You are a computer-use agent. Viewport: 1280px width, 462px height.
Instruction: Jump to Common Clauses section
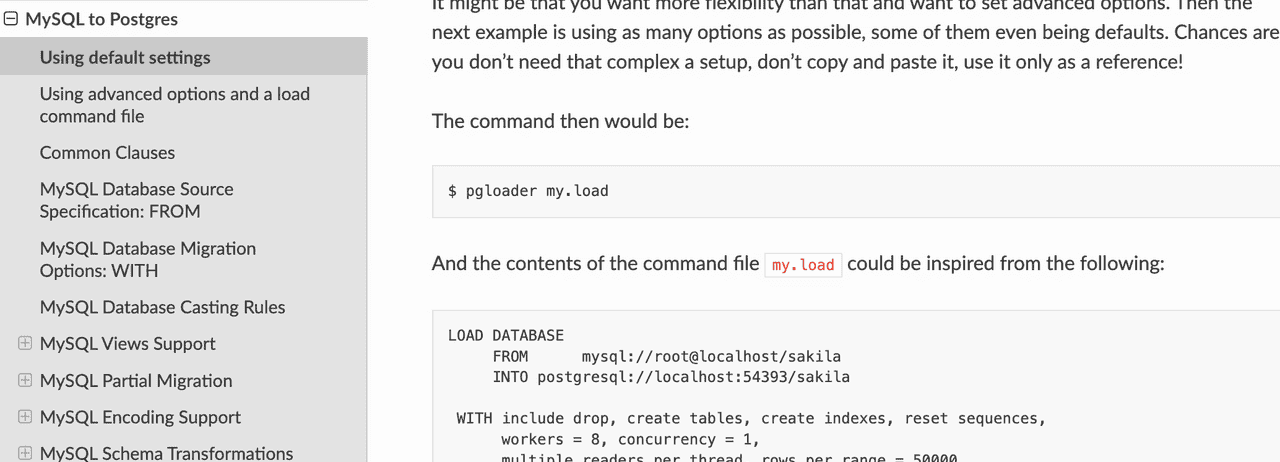[x=107, y=153]
